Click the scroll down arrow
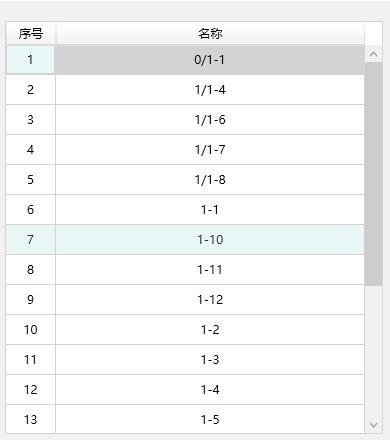This screenshot has height=440, width=390. (373, 425)
